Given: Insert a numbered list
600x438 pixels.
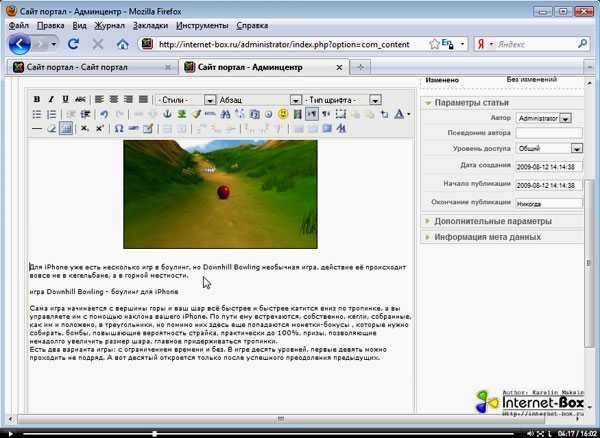Looking at the screenshot, I should tap(51, 114).
